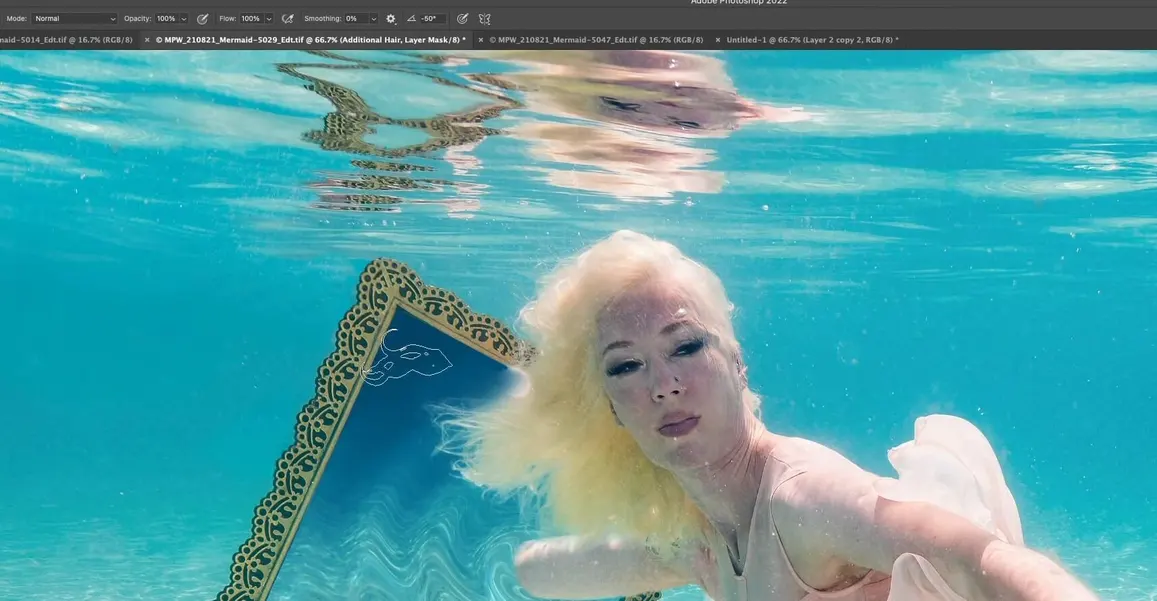Click the Opacity value field showing 100%
The image size is (1157, 601).
coord(166,18)
